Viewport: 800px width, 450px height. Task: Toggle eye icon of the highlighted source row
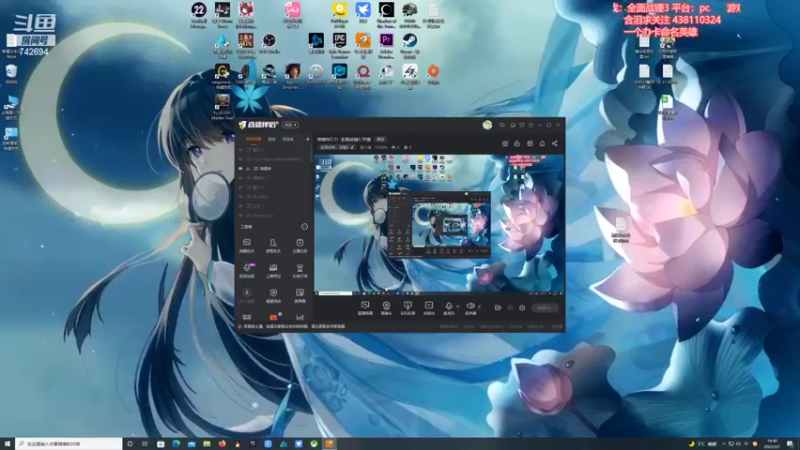[x=240, y=168]
